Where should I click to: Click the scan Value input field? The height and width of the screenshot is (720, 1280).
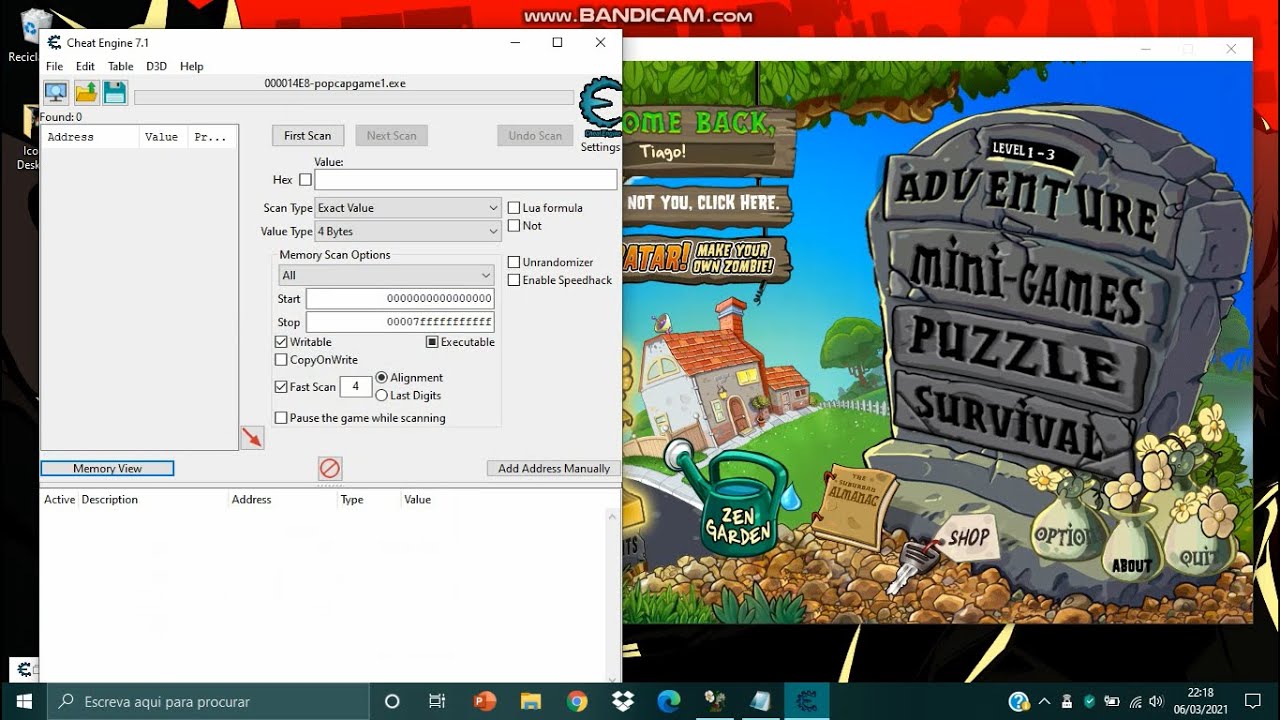(466, 180)
